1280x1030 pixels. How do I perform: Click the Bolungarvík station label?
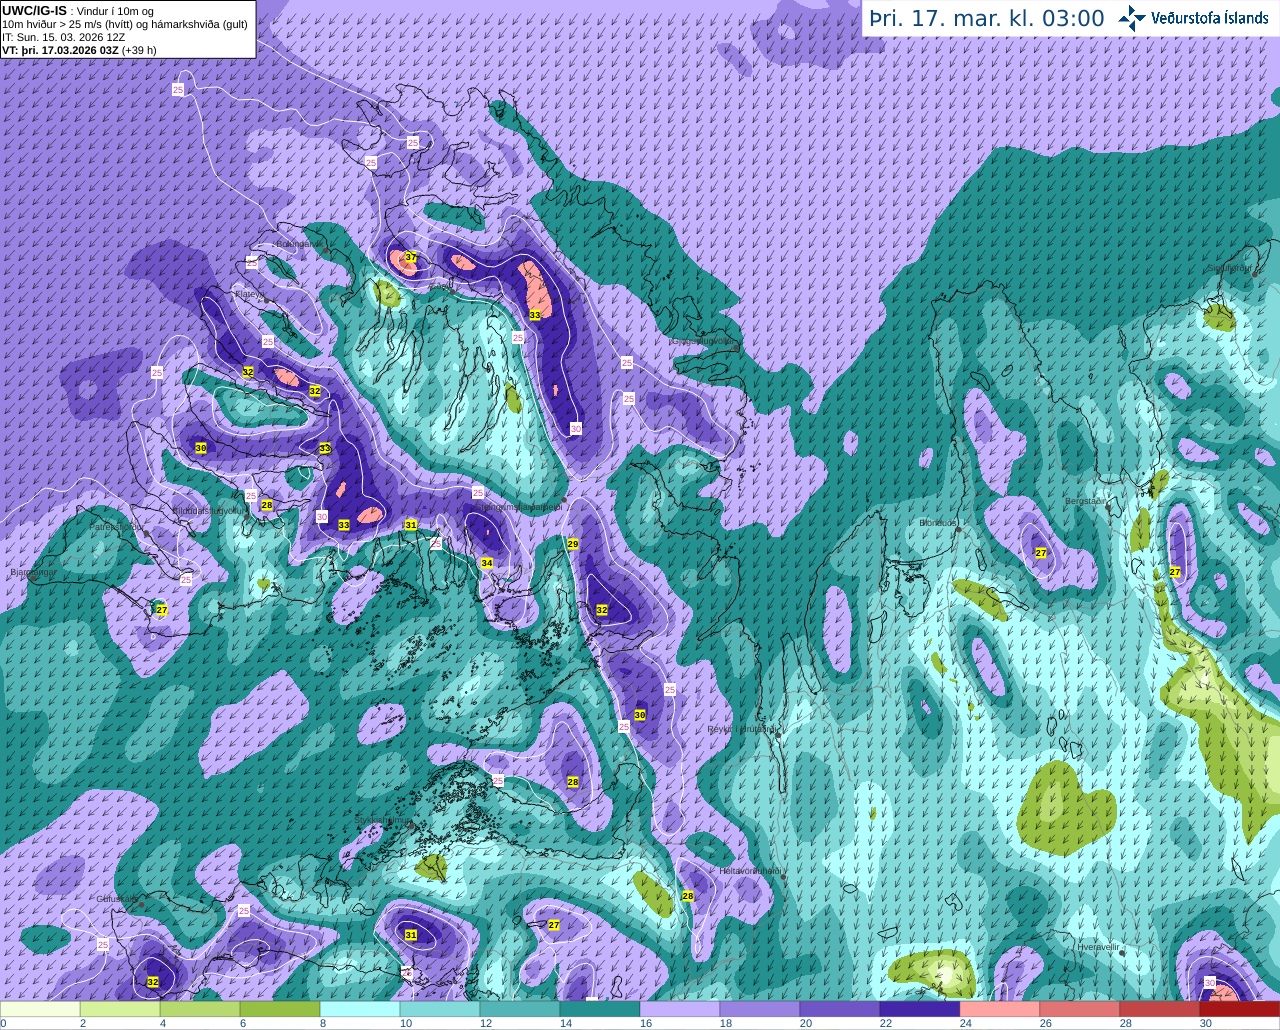(x=298, y=243)
